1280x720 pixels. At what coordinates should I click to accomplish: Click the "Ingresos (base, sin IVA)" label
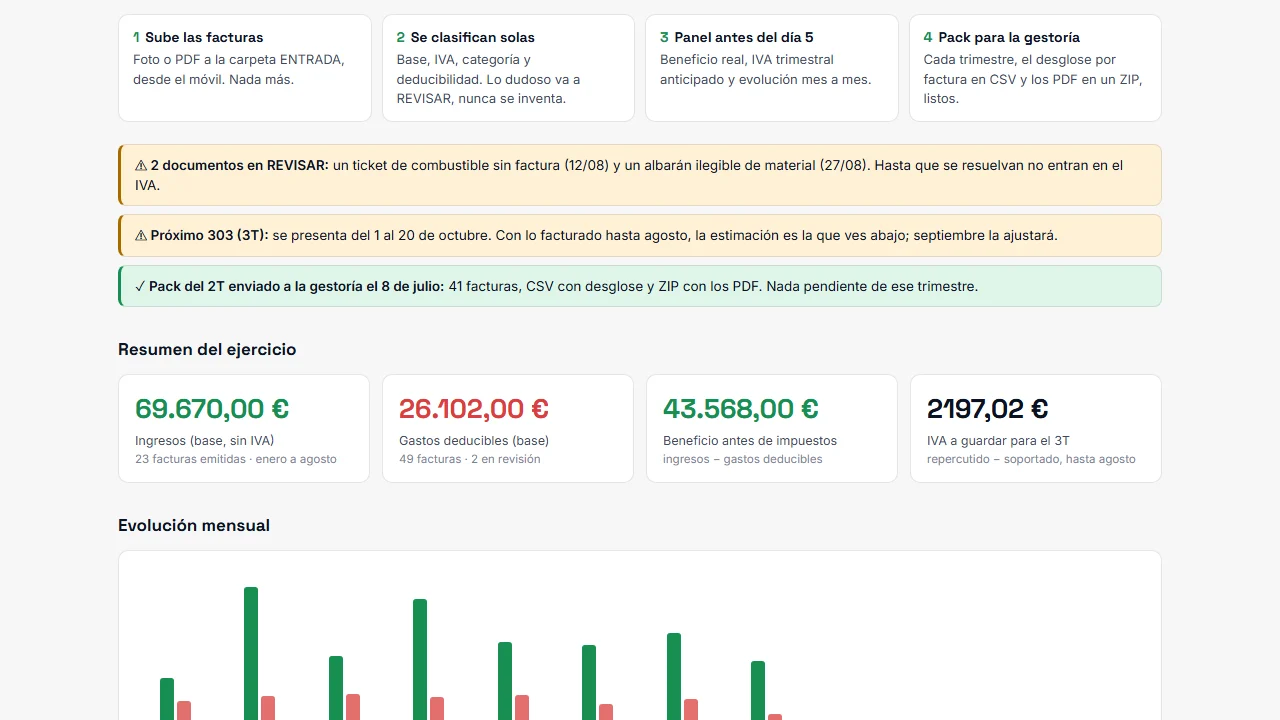coord(205,440)
